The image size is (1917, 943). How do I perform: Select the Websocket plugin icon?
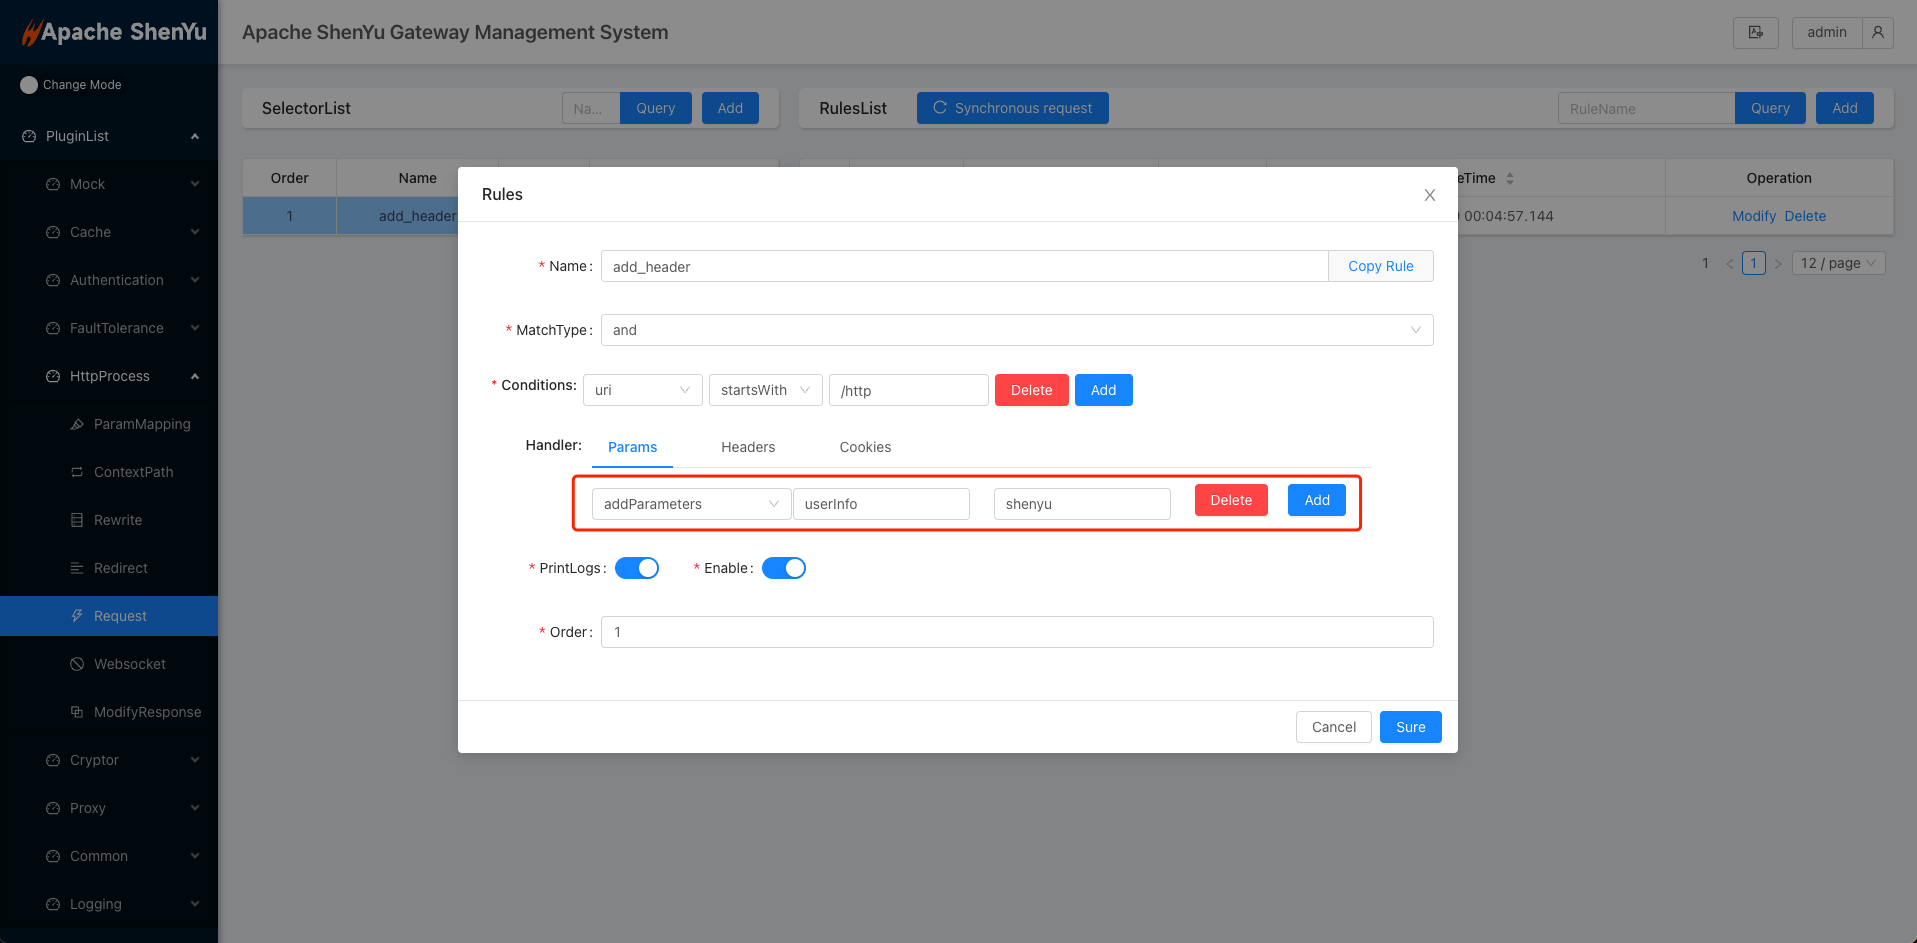76,664
